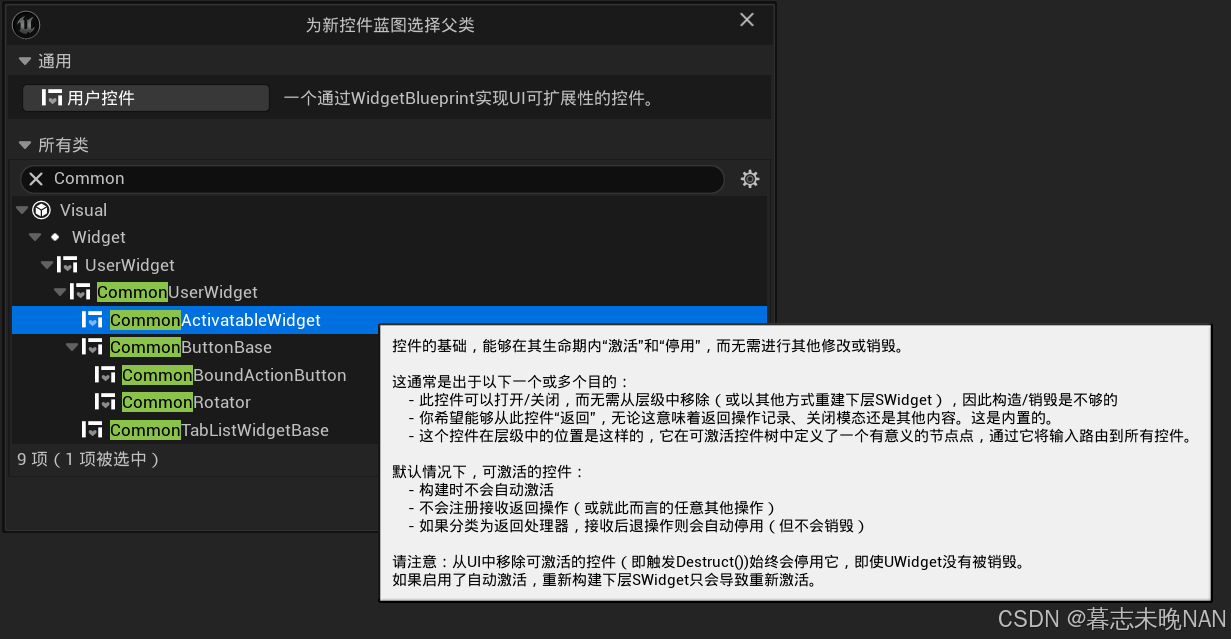Collapse the CommonUserWidget tree node
Screen dimensions: 1231x639
[60, 292]
